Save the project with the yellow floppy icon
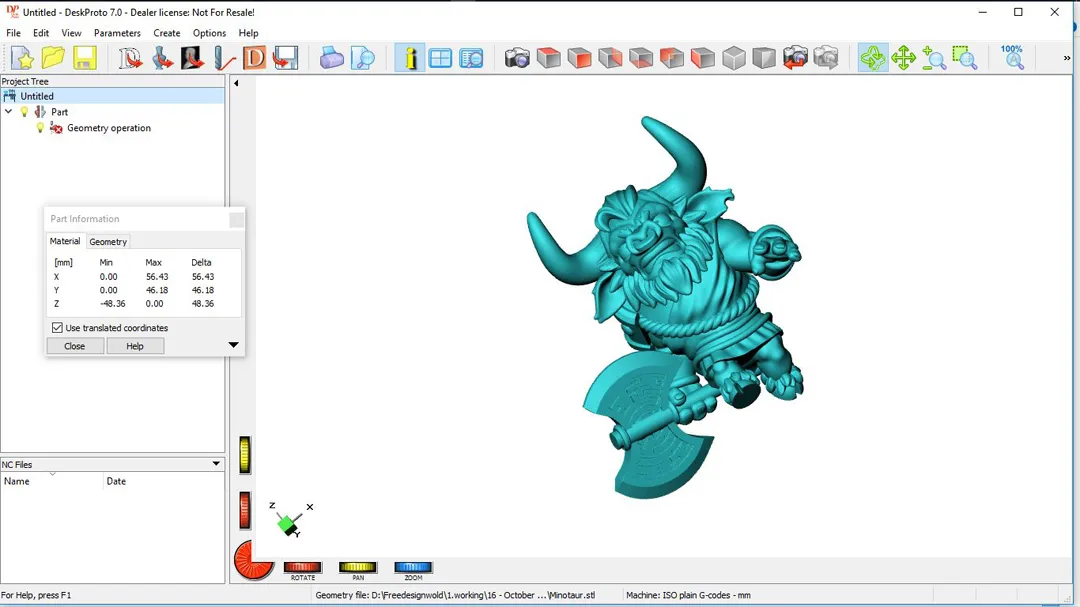Screen dimensions: 1080x607 click(85, 58)
